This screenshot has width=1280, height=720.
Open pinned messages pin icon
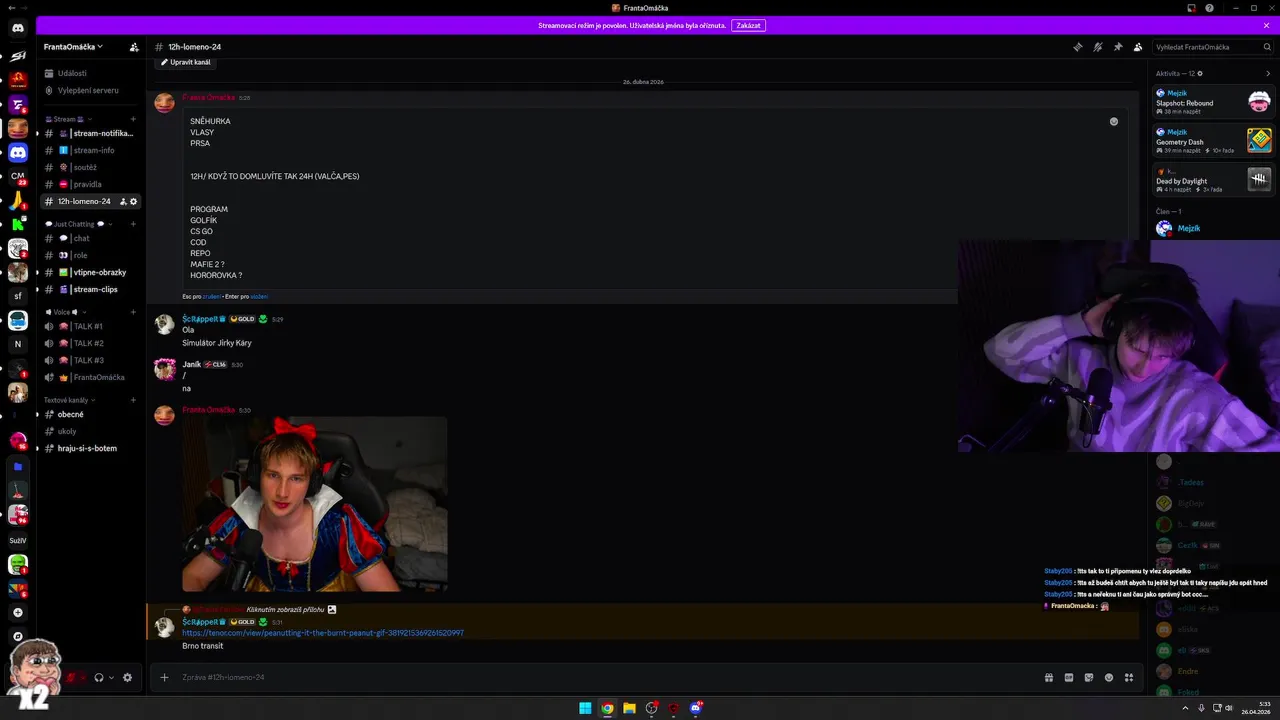[1118, 47]
